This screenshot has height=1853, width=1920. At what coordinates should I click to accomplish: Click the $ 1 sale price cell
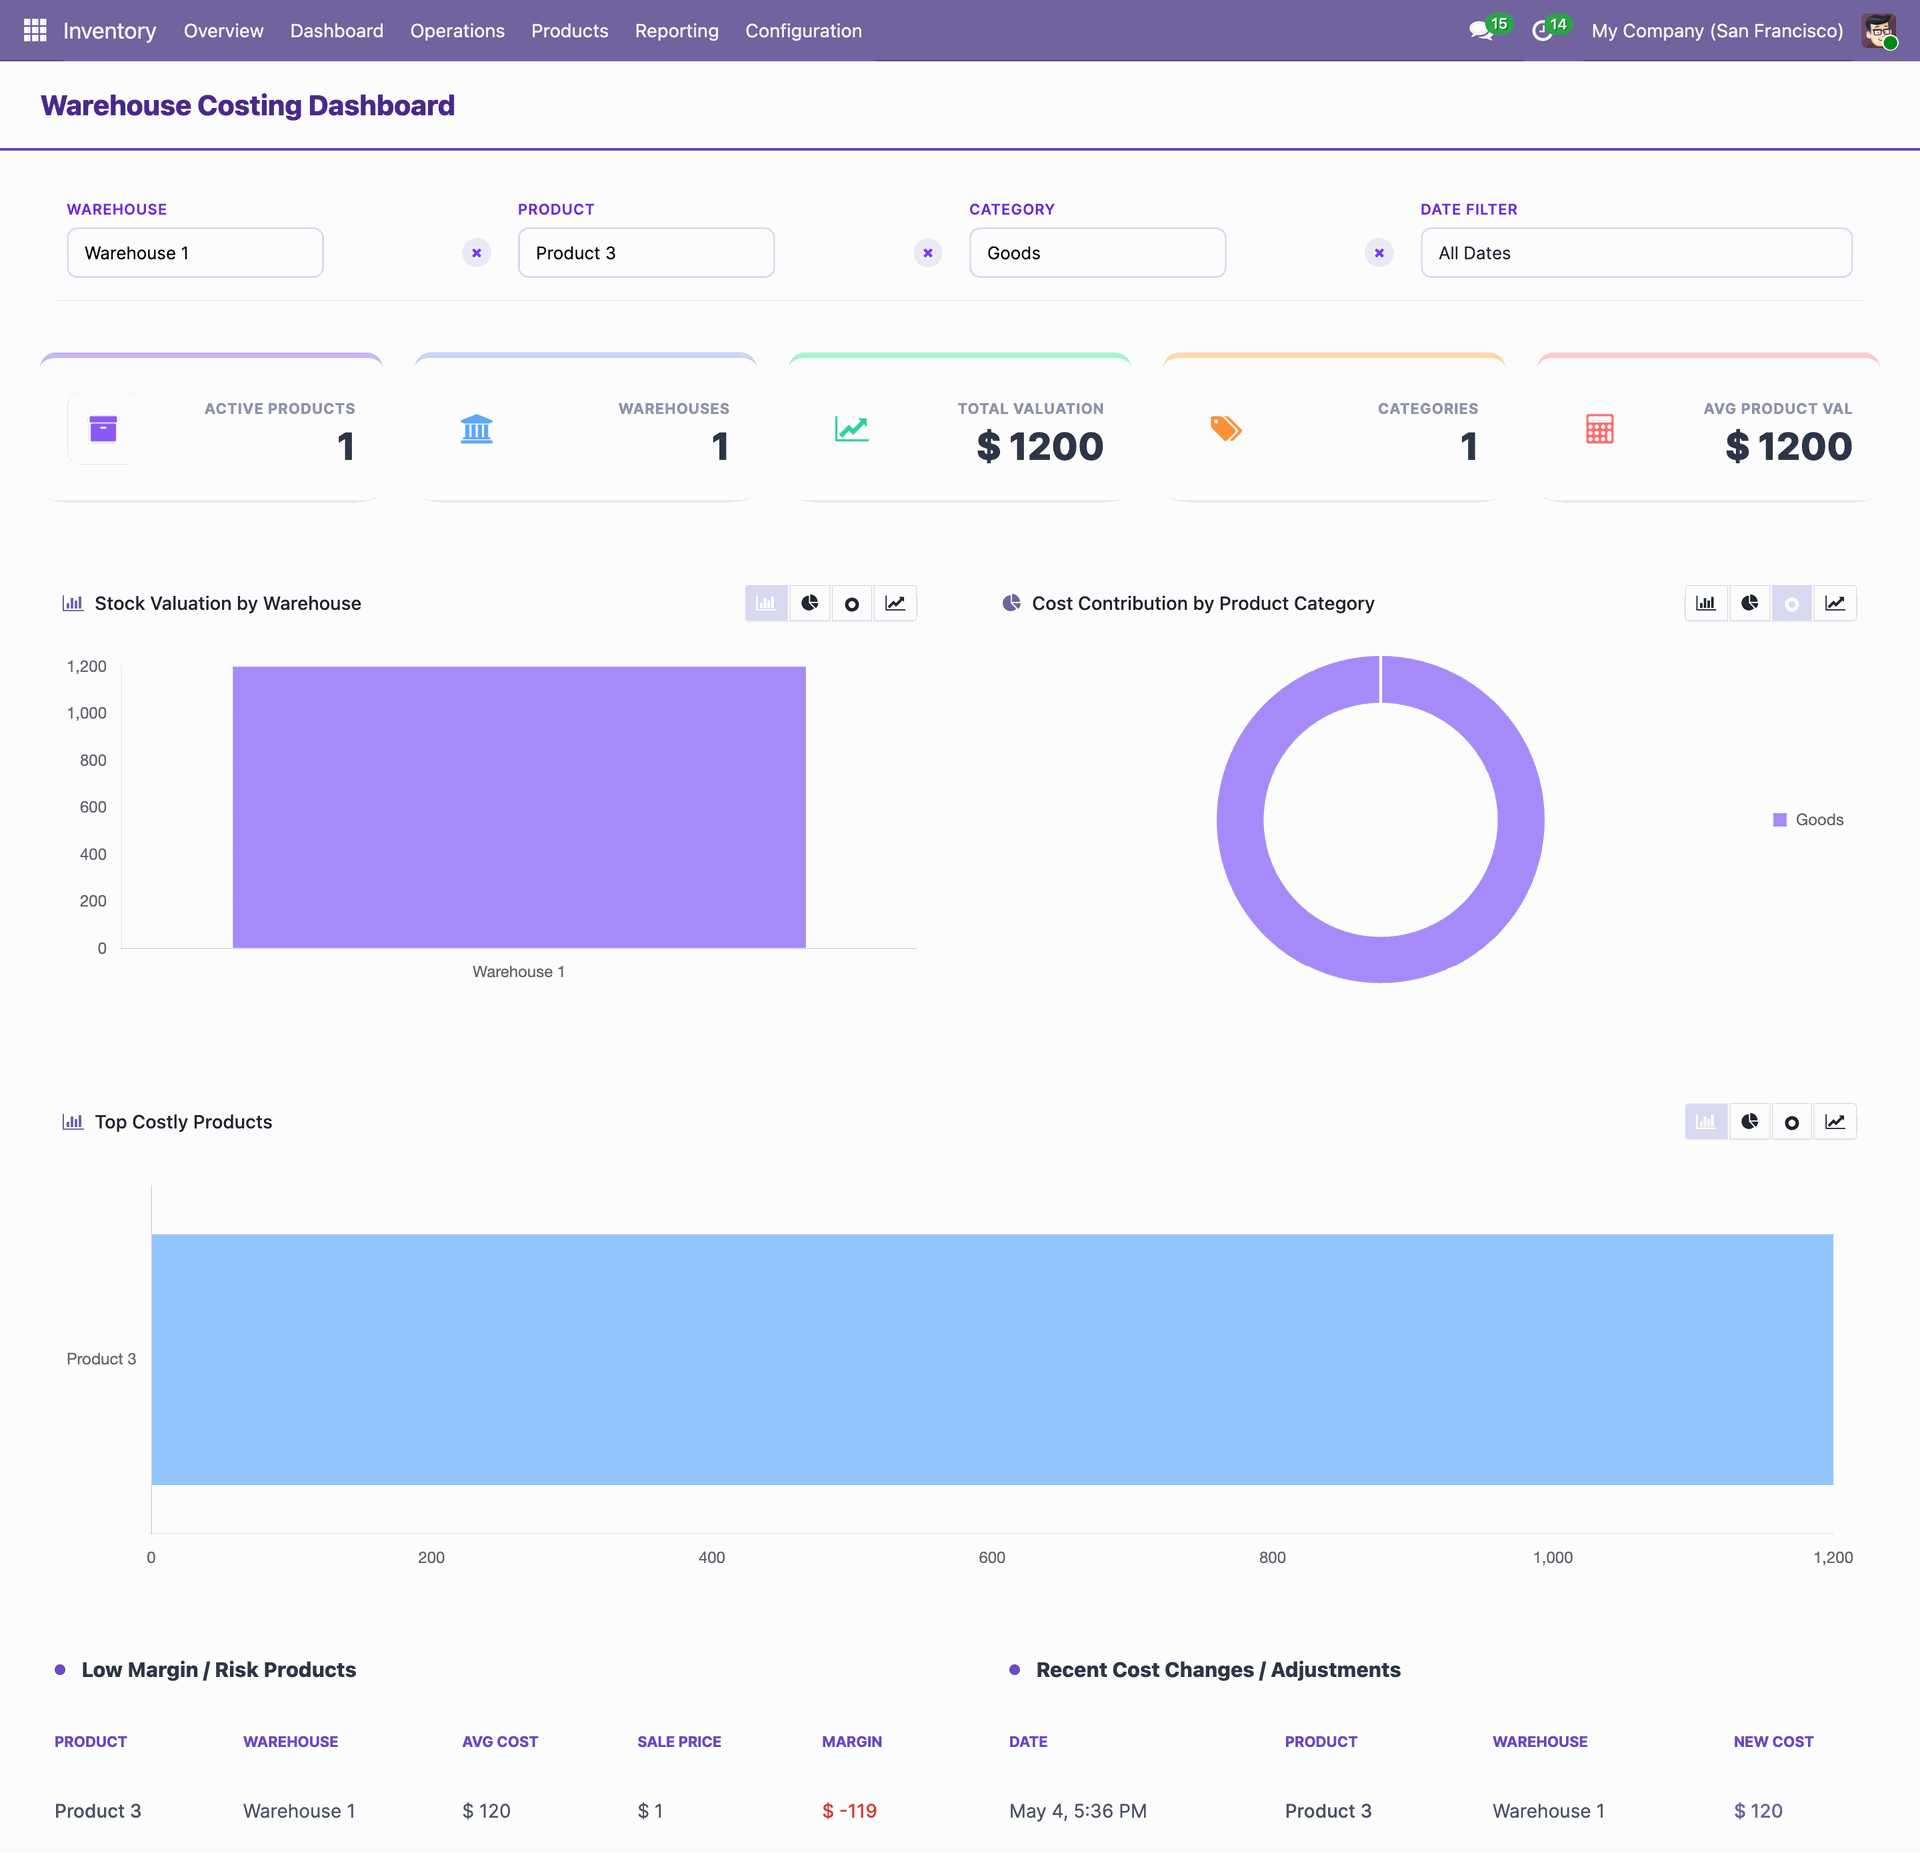(x=650, y=1811)
